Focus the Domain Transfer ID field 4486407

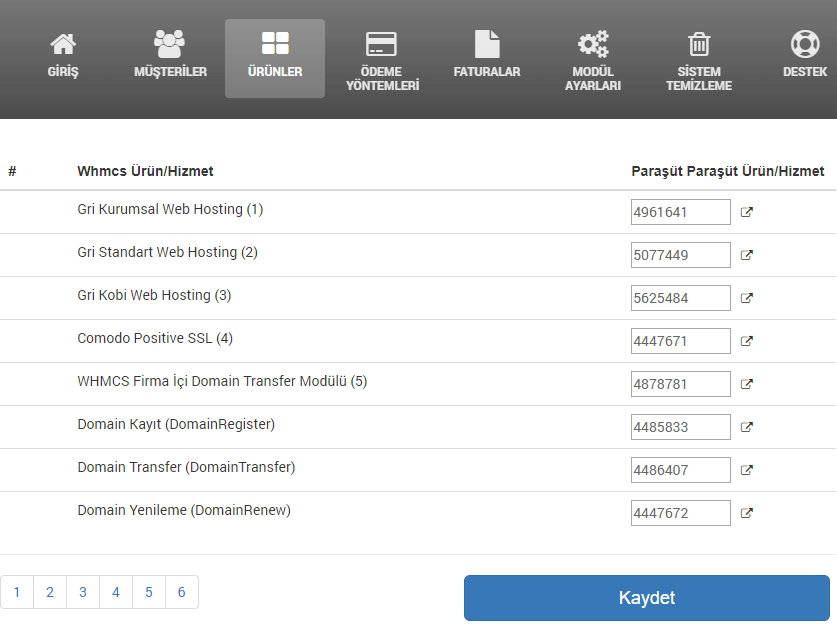tap(681, 470)
